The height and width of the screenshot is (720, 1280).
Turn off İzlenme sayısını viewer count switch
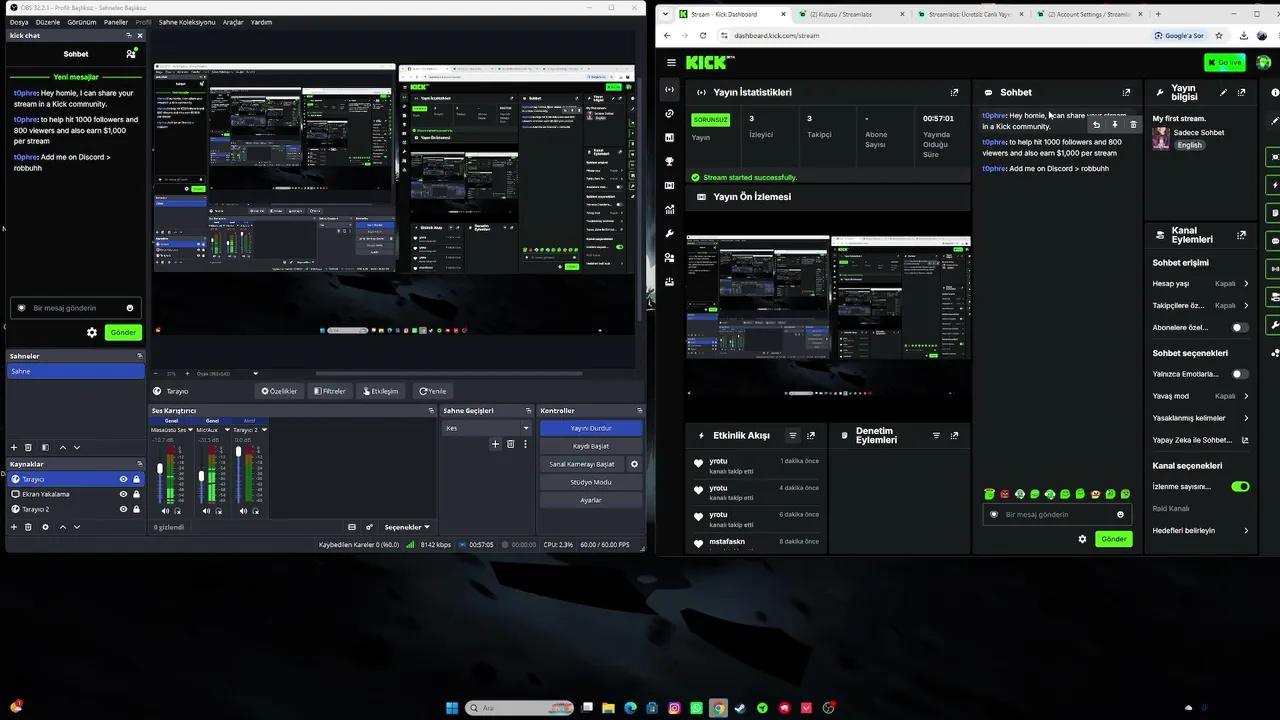click(1240, 487)
